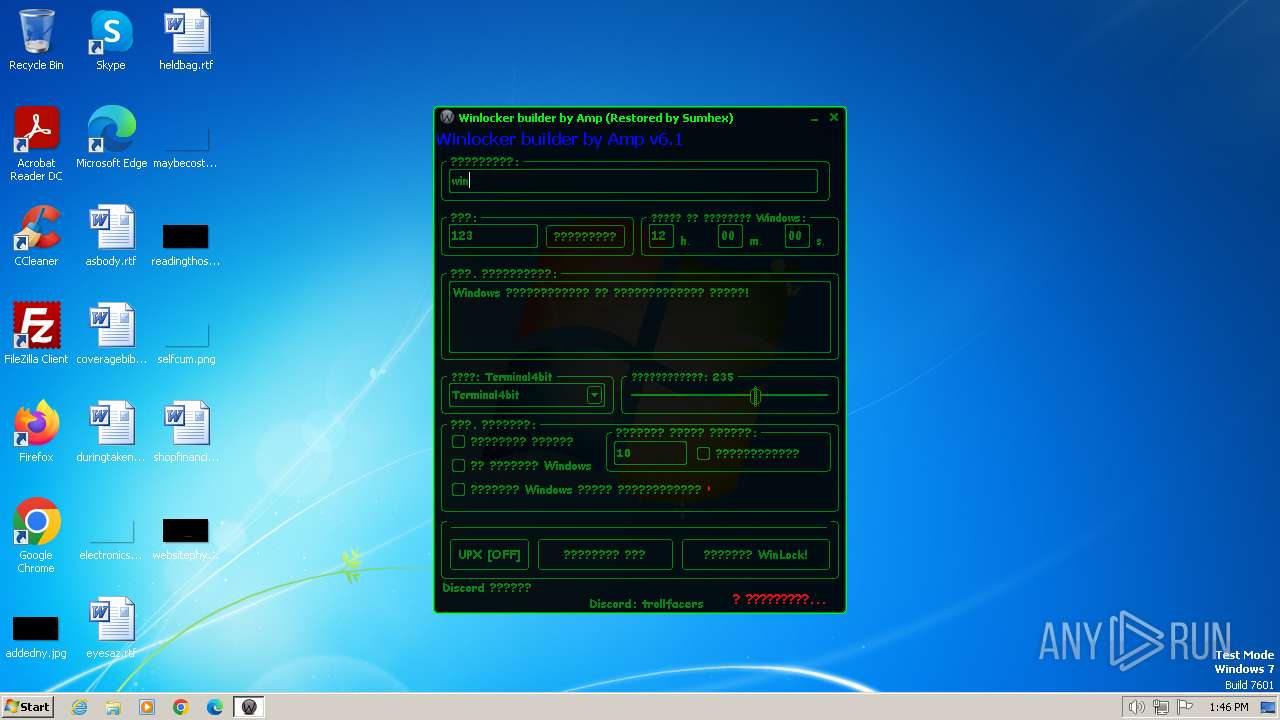Select the websitephy file thumbnail
Screen dimensions: 1280x720
[x=186, y=530]
